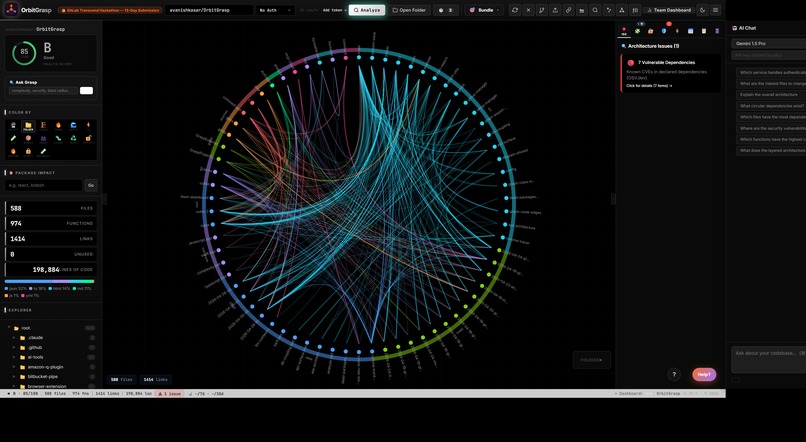The height and width of the screenshot is (442, 806).
Task: Open the blue shield security tab
Action: point(664,31)
